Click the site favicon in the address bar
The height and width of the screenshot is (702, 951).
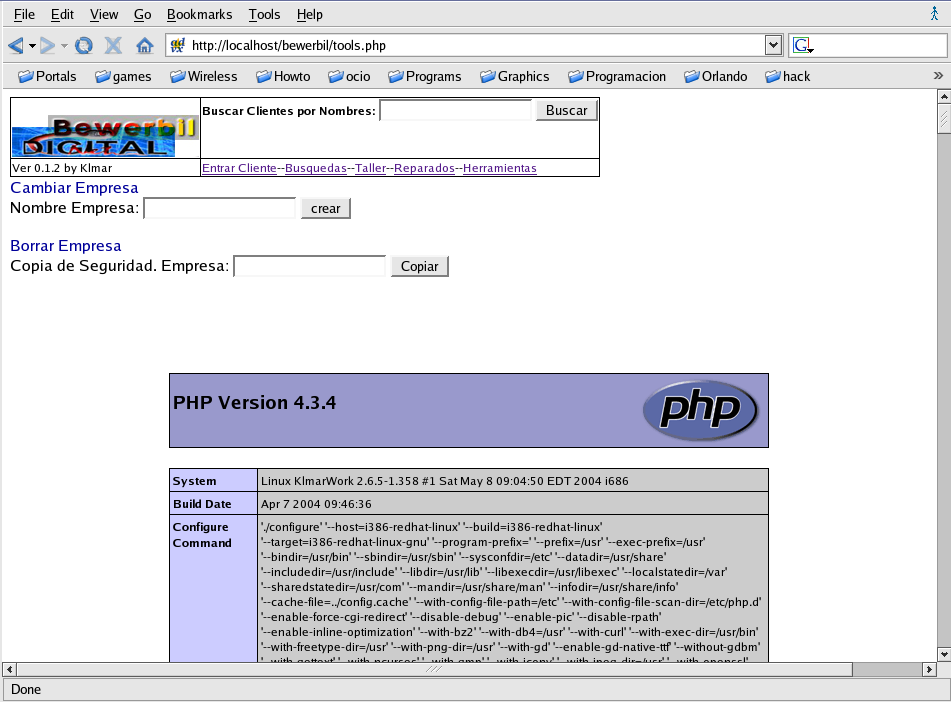click(x=178, y=46)
